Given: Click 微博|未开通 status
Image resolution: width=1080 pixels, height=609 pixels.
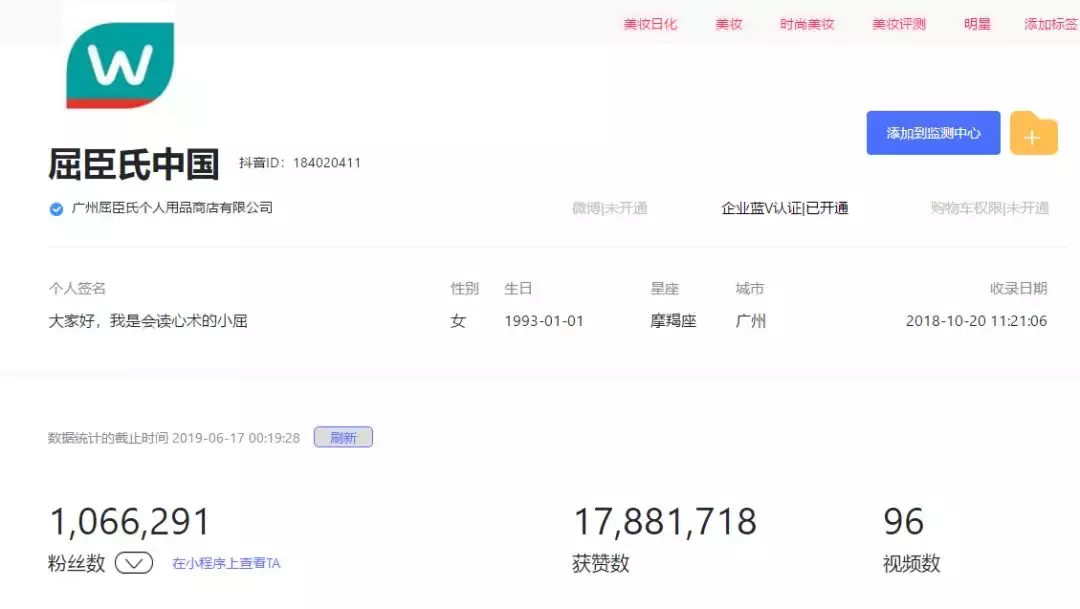Looking at the screenshot, I should coord(610,208).
